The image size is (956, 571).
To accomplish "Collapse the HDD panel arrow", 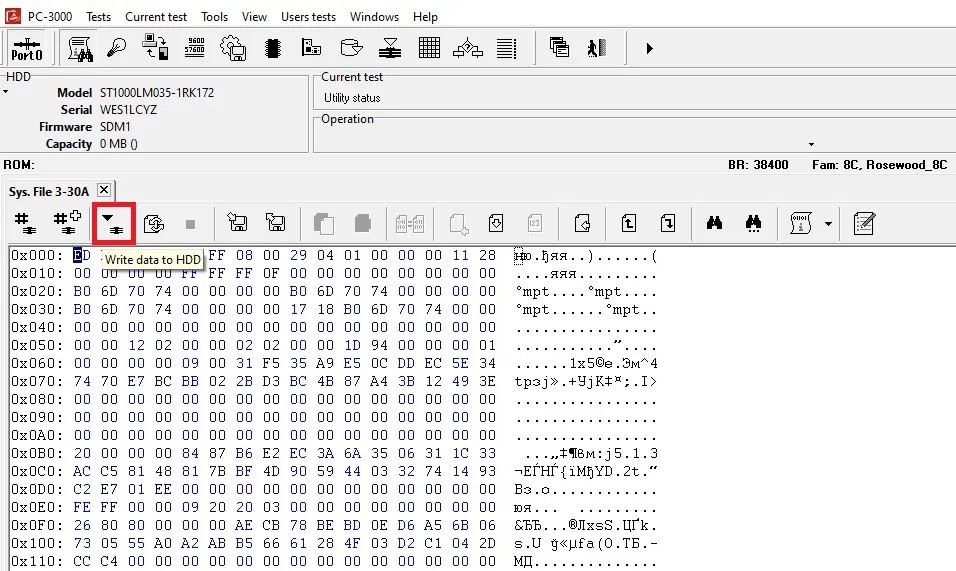I will coord(5,92).
